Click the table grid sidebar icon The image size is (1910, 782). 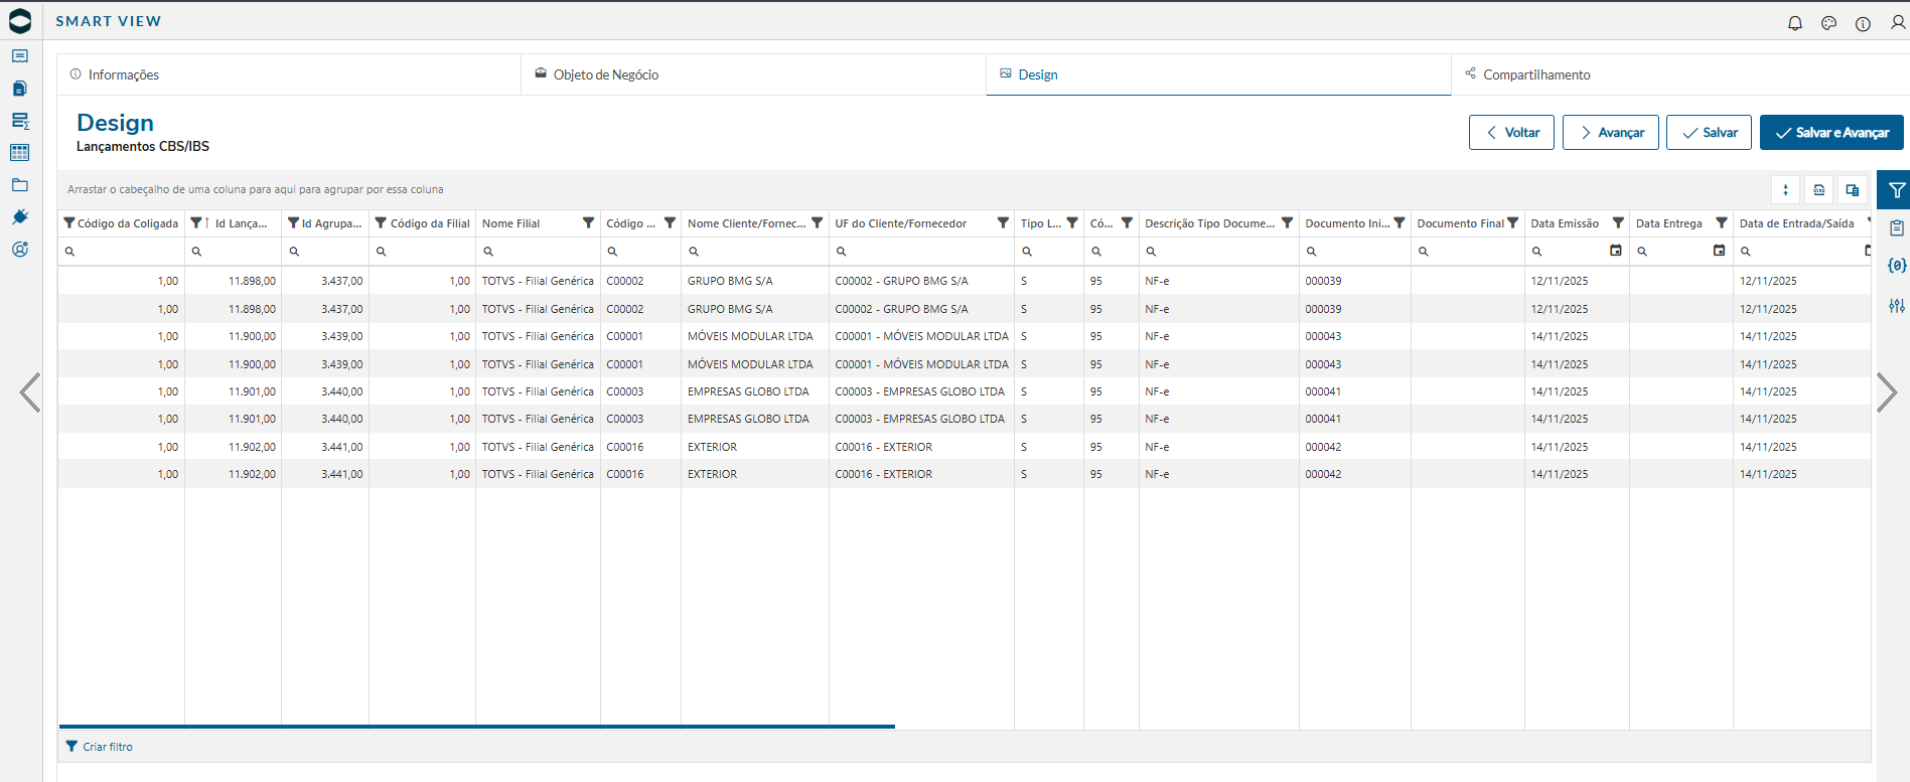(20, 153)
